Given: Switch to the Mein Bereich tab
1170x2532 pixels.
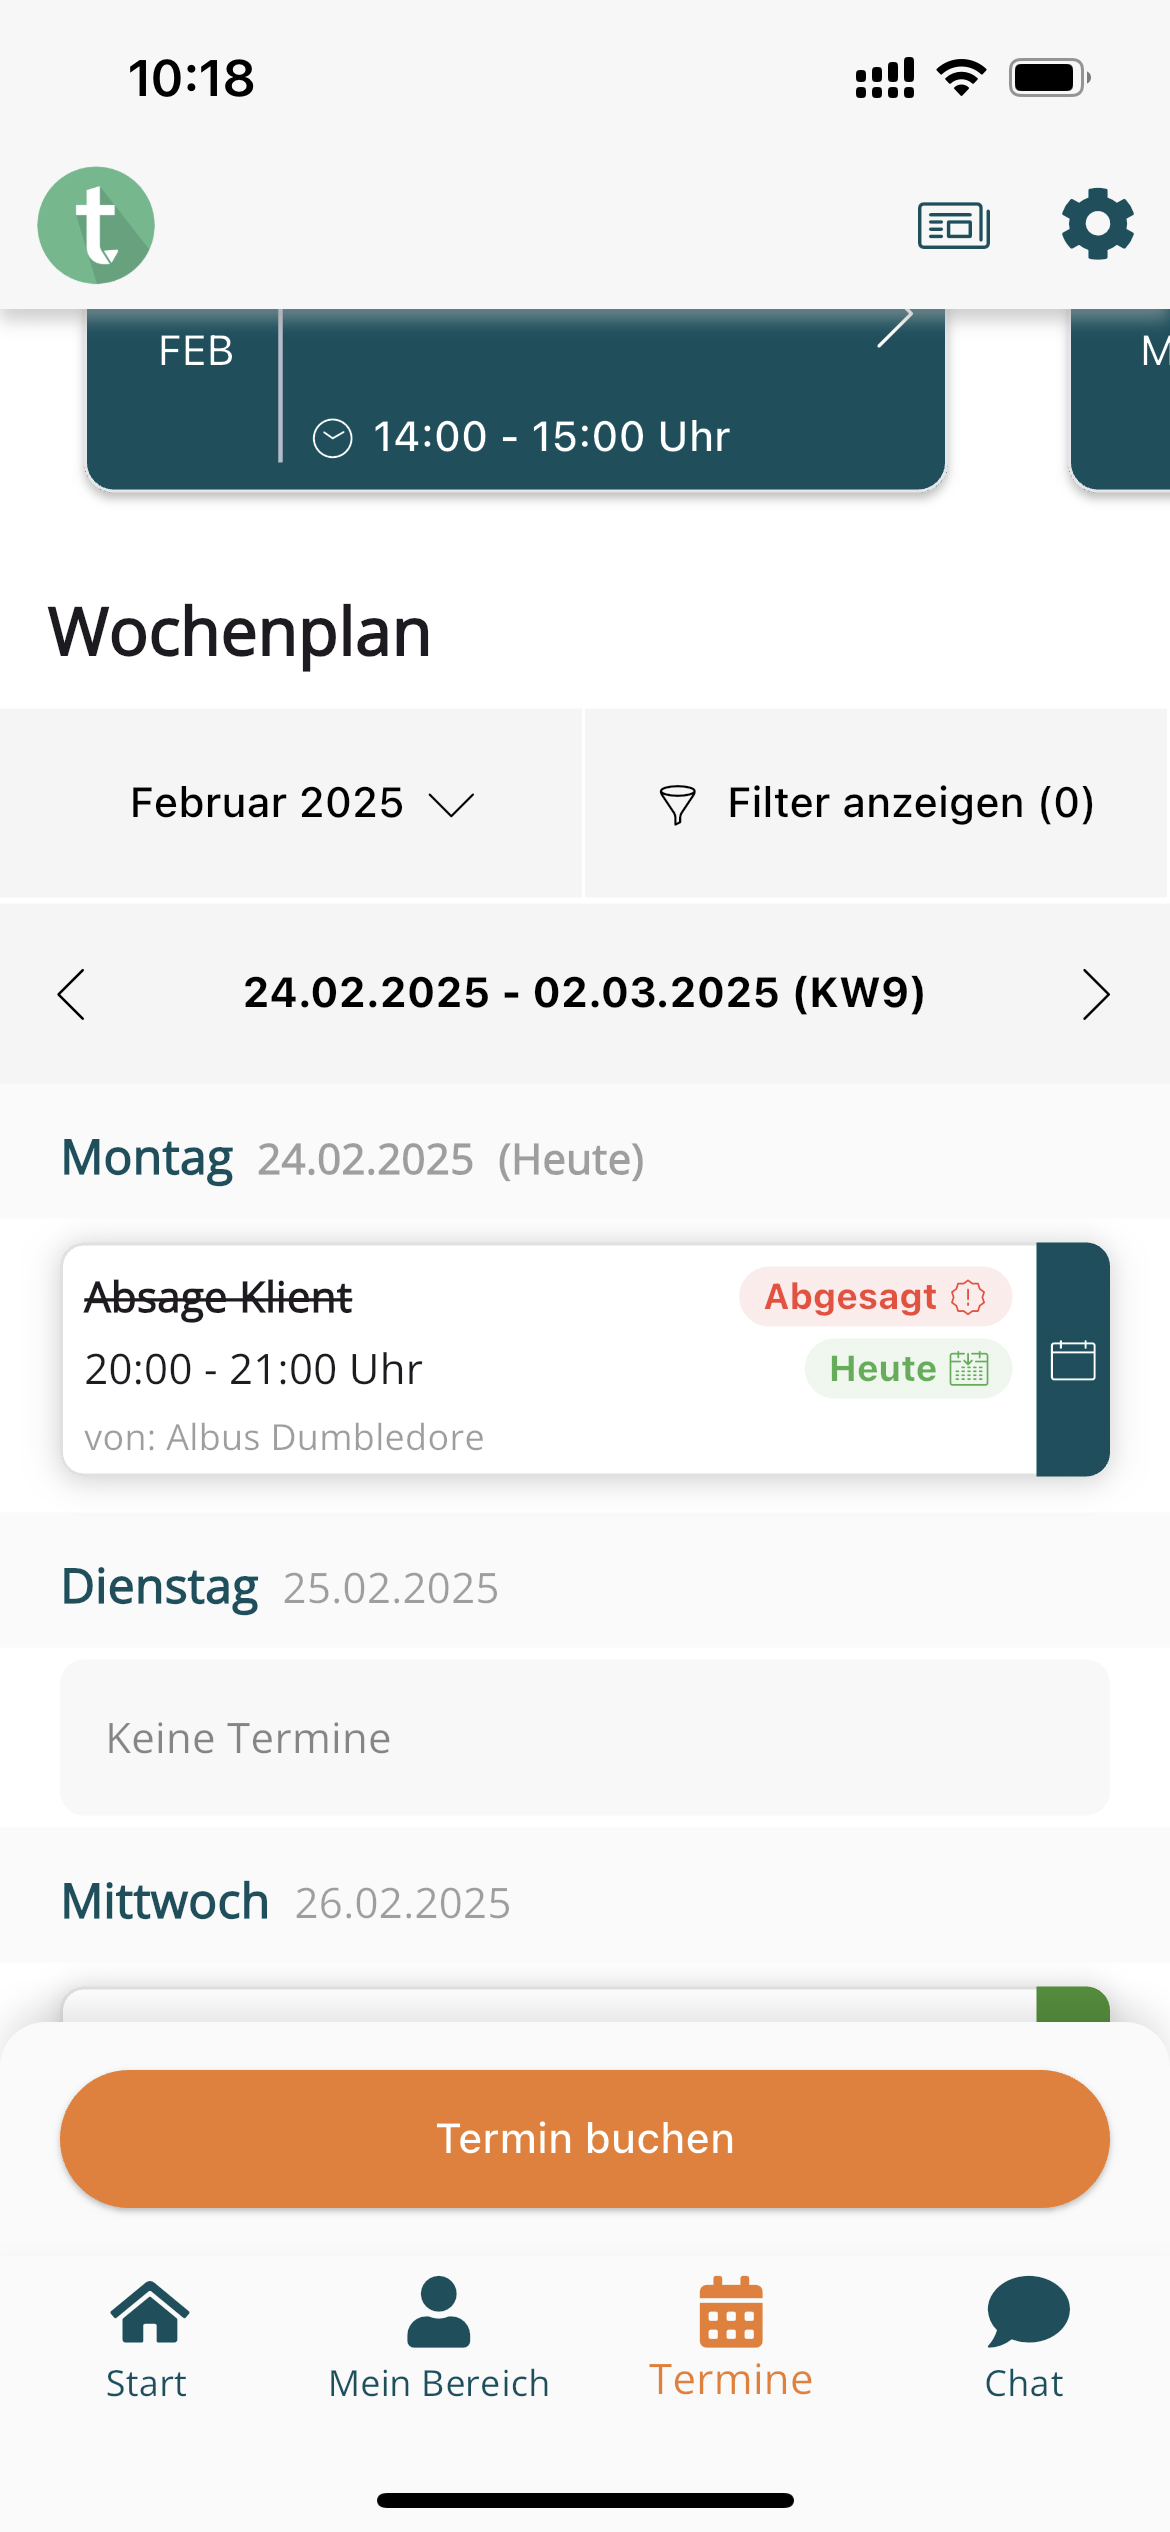Looking at the screenshot, I should [439, 2338].
